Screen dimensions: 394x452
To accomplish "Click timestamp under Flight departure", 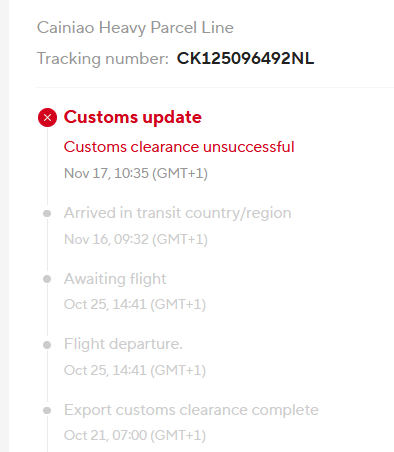I will tap(135, 370).
